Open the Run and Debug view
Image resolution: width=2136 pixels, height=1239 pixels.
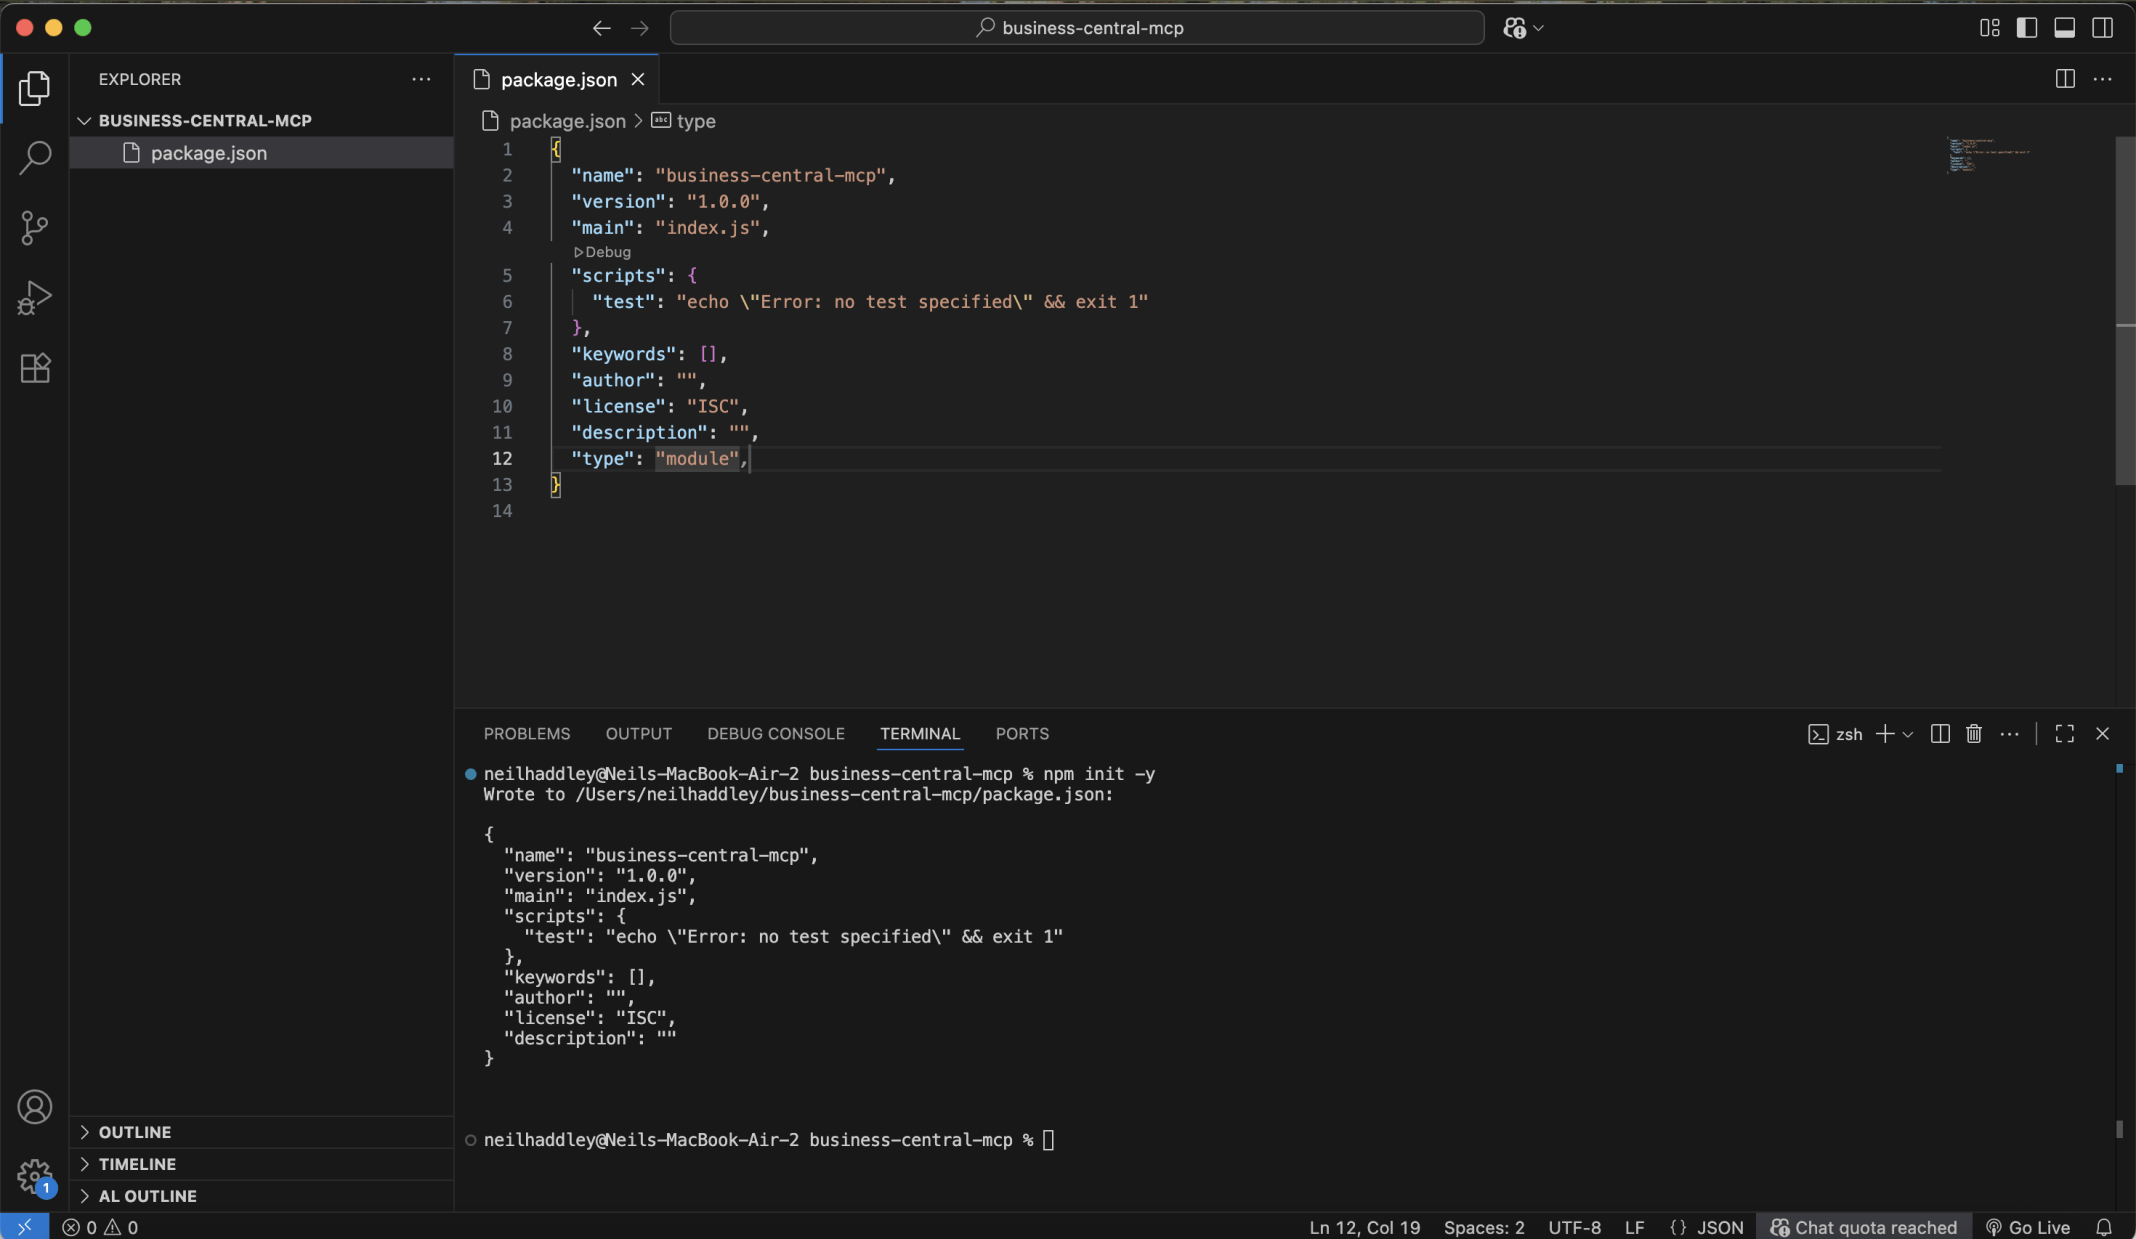point(34,297)
